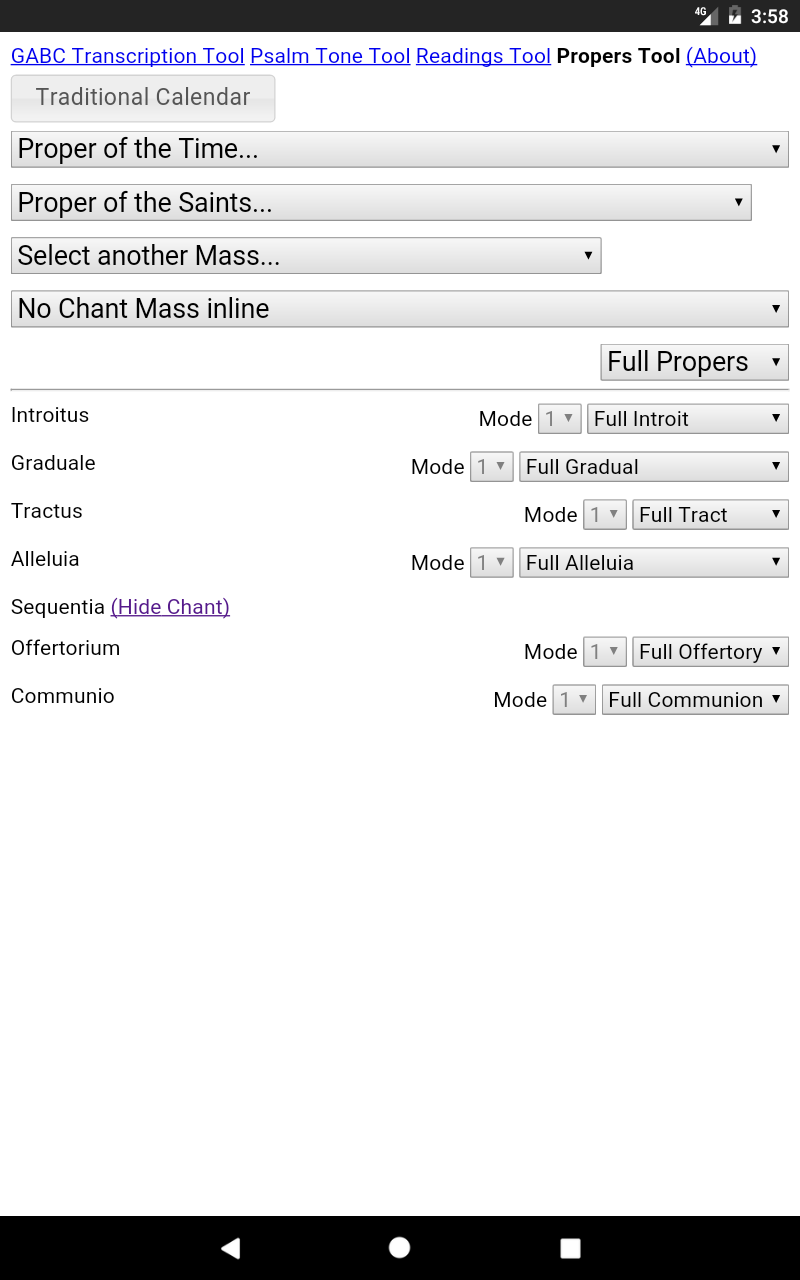Open the "(About)" page
The image size is (800, 1280).
(x=721, y=56)
